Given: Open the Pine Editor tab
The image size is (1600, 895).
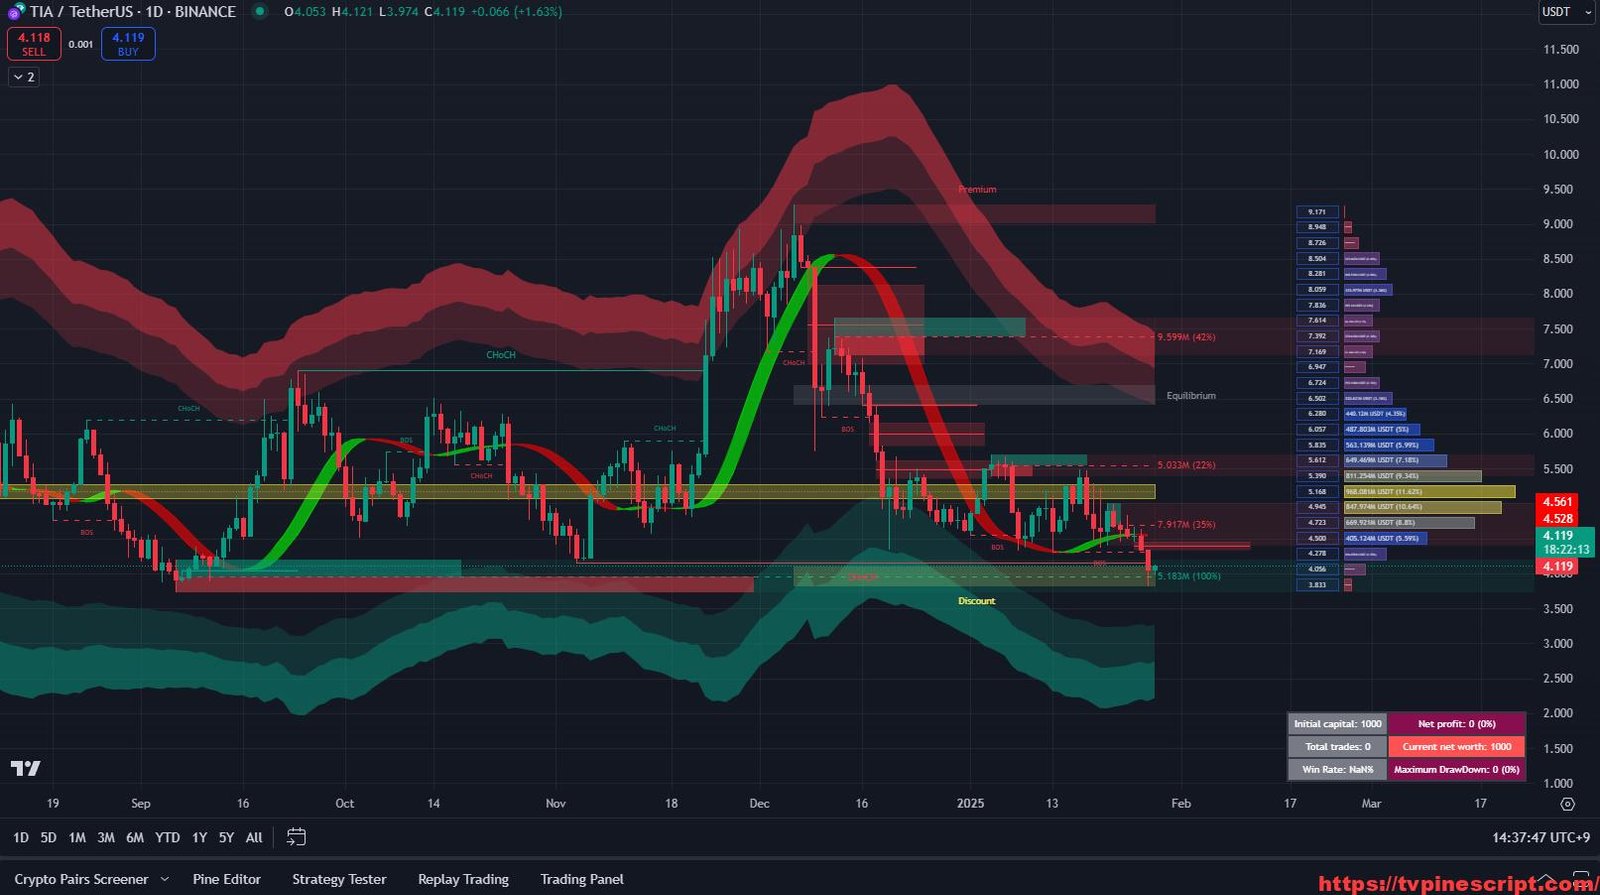Looking at the screenshot, I should pos(226,879).
